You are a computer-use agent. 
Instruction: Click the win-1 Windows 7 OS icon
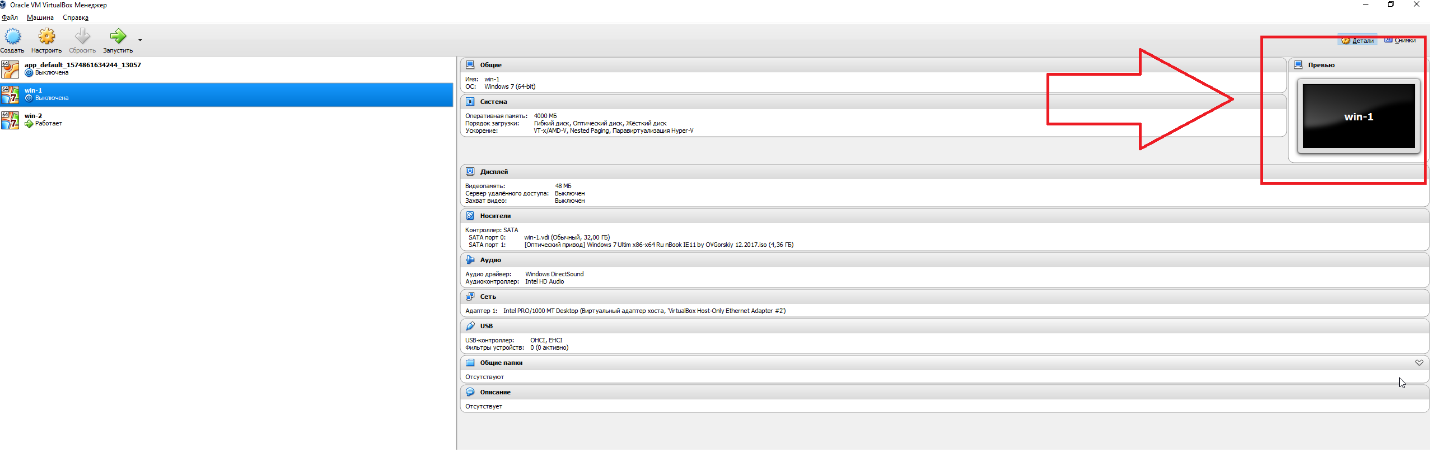tap(10, 94)
